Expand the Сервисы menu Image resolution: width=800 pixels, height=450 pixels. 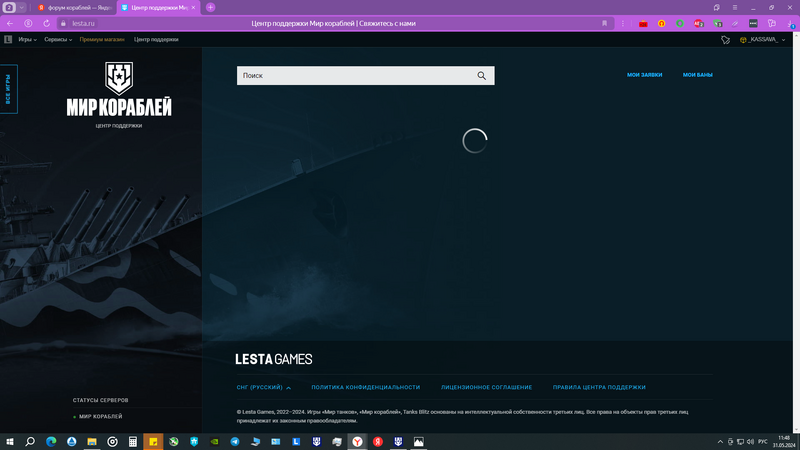click(58, 39)
